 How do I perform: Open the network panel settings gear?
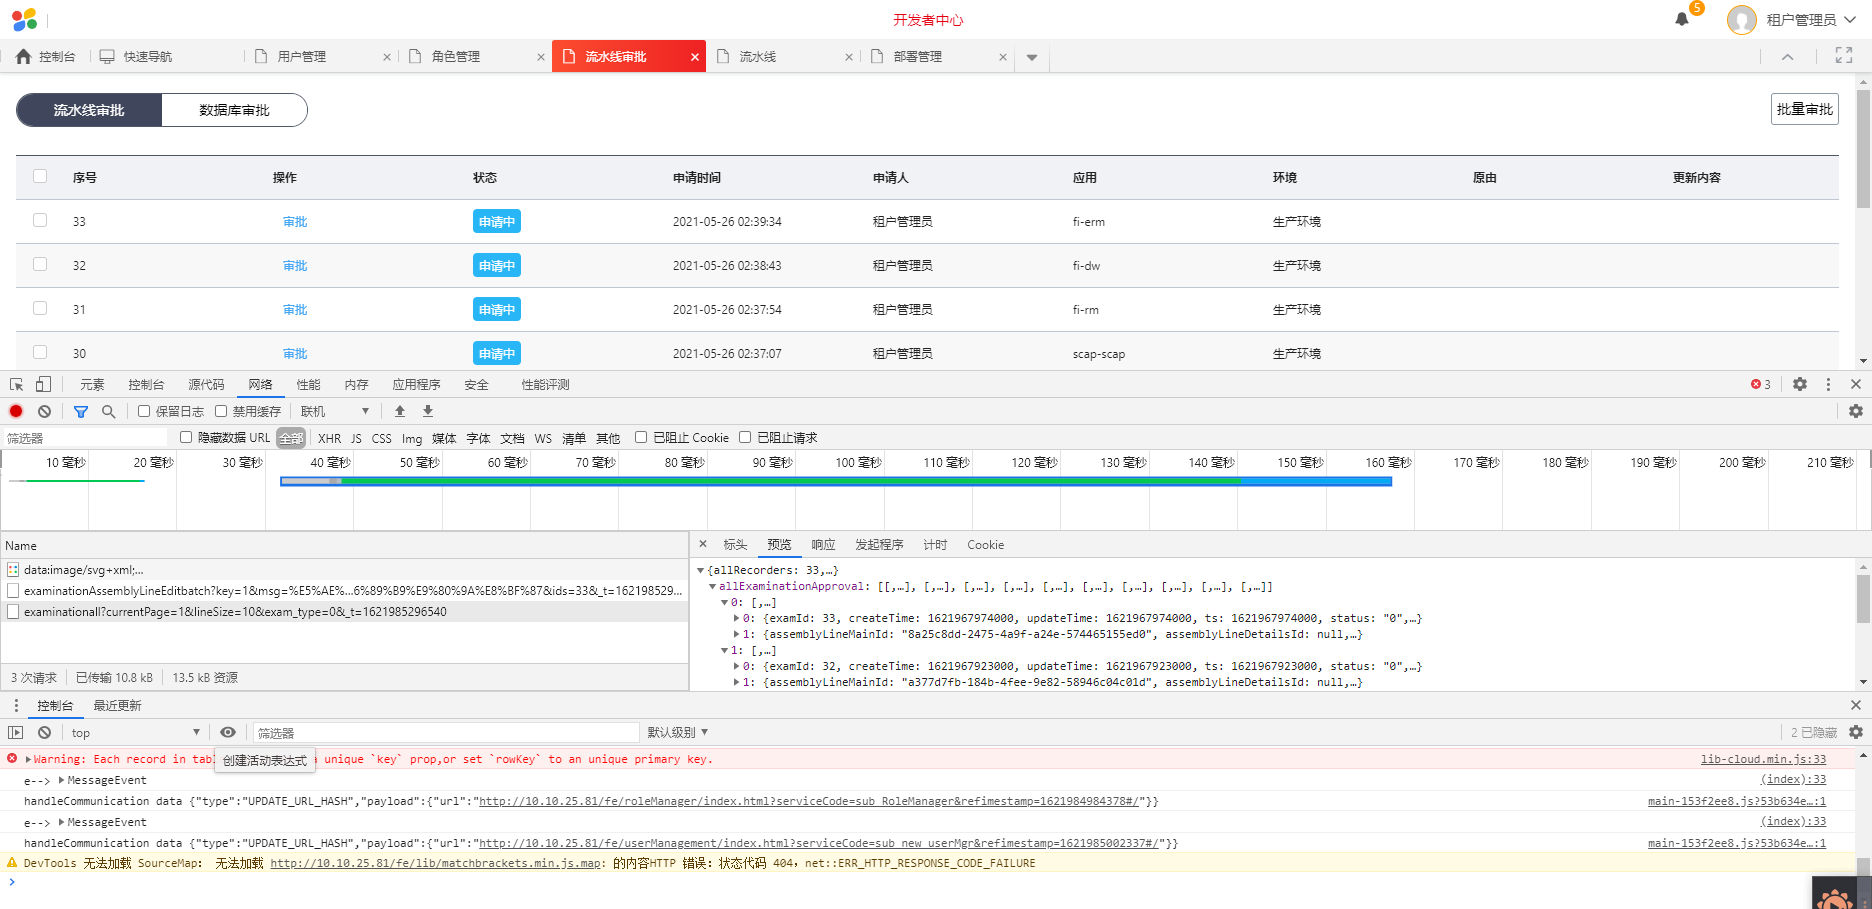tap(1856, 411)
